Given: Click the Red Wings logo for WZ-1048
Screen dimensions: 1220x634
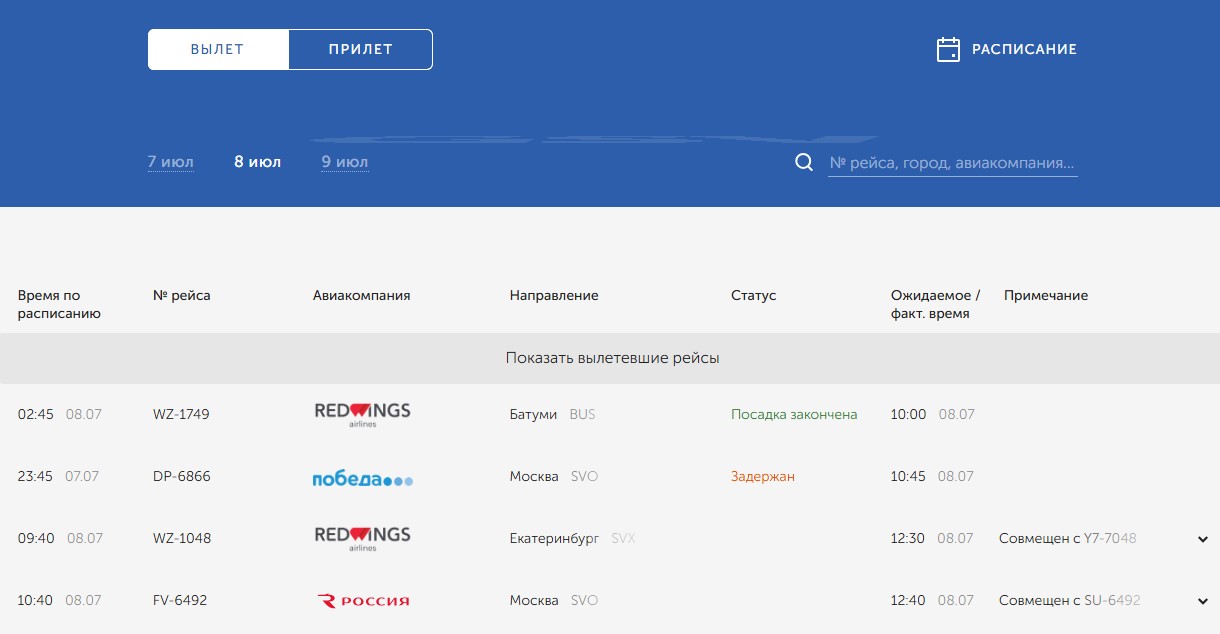Looking at the screenshot, I should click(x=362, y=538).
